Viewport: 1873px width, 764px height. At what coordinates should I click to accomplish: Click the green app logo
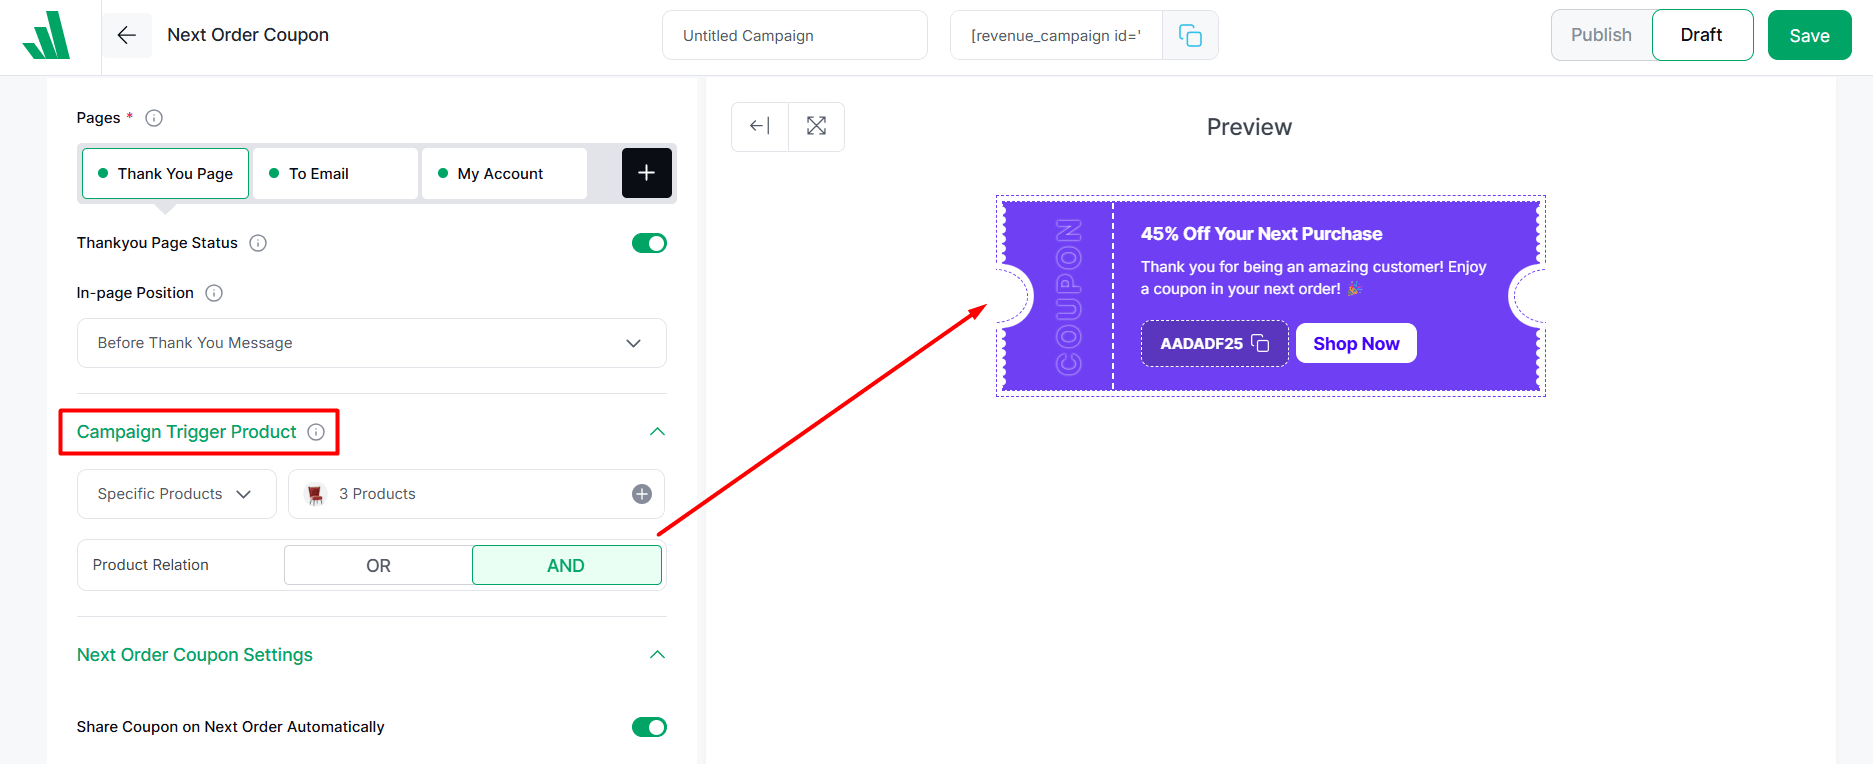click(46, 36)
